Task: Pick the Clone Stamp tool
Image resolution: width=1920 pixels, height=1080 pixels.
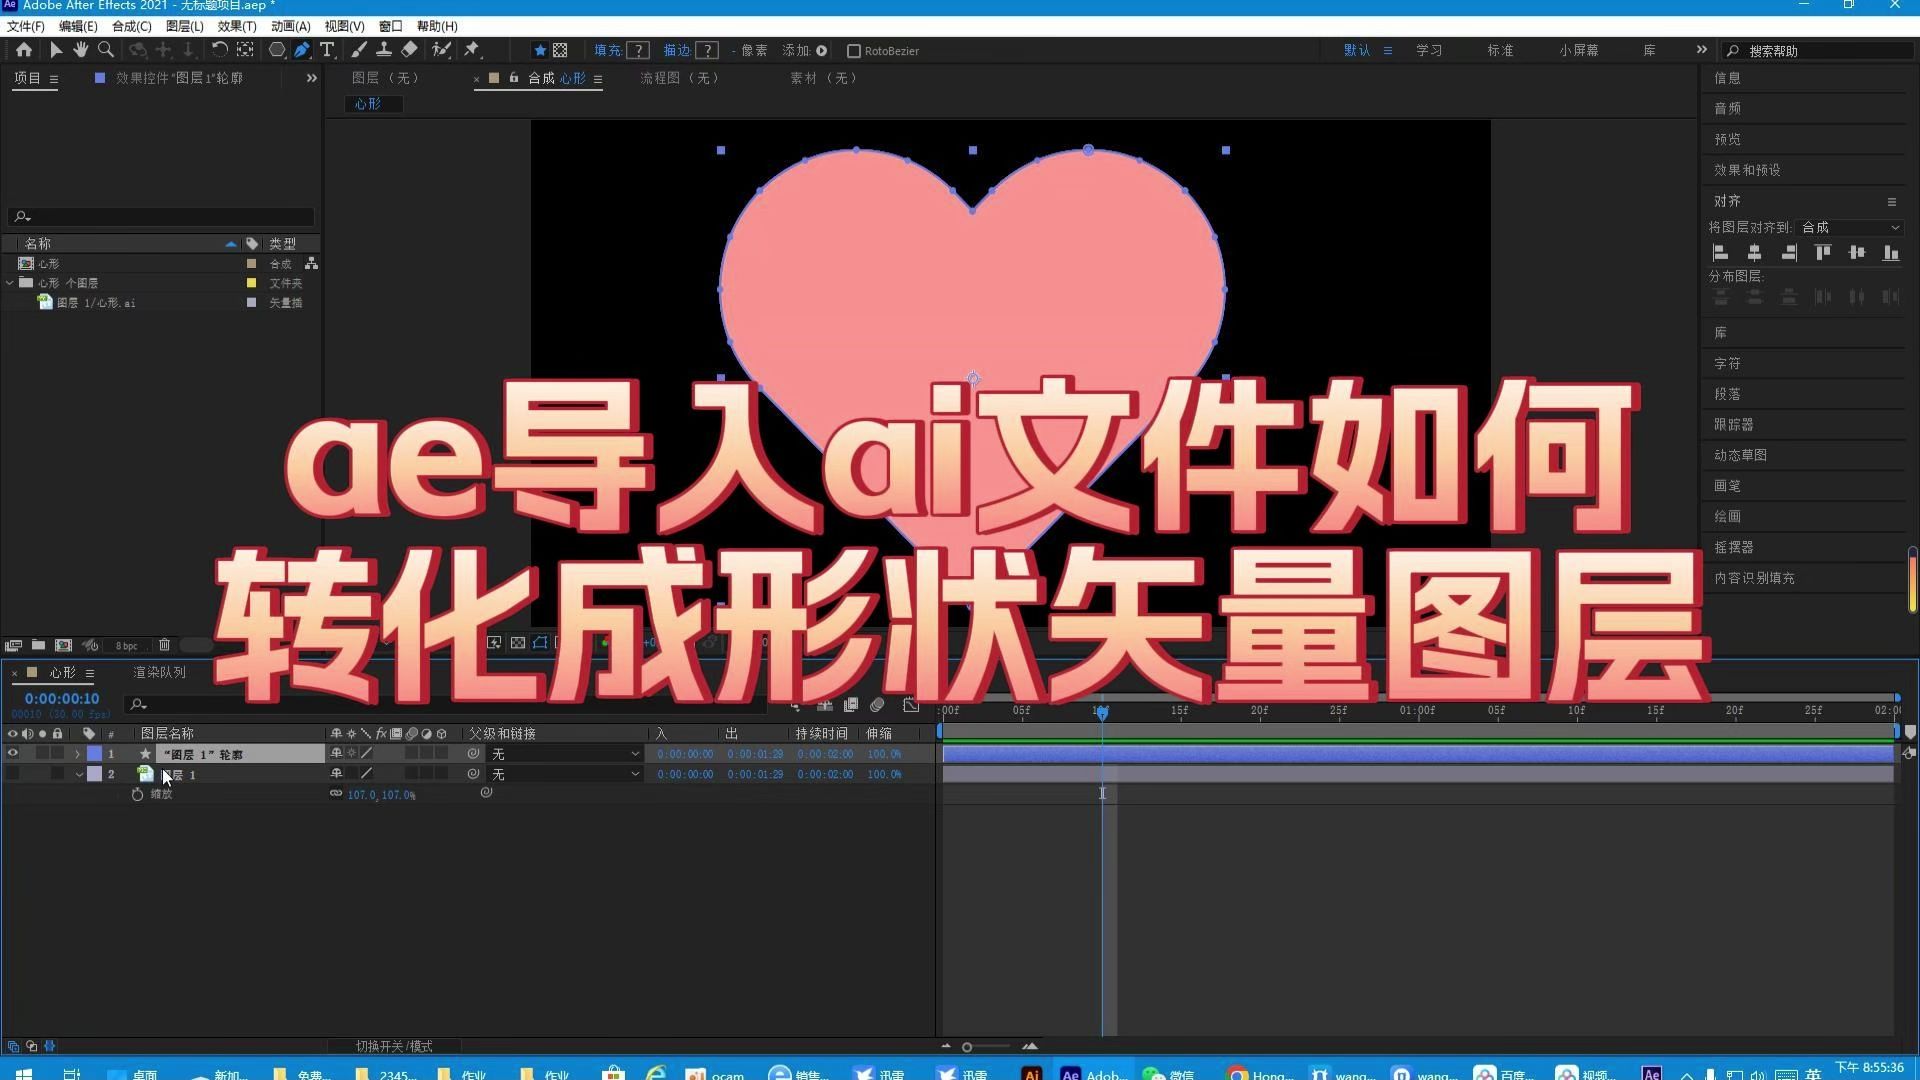Action: coord(384,50)
